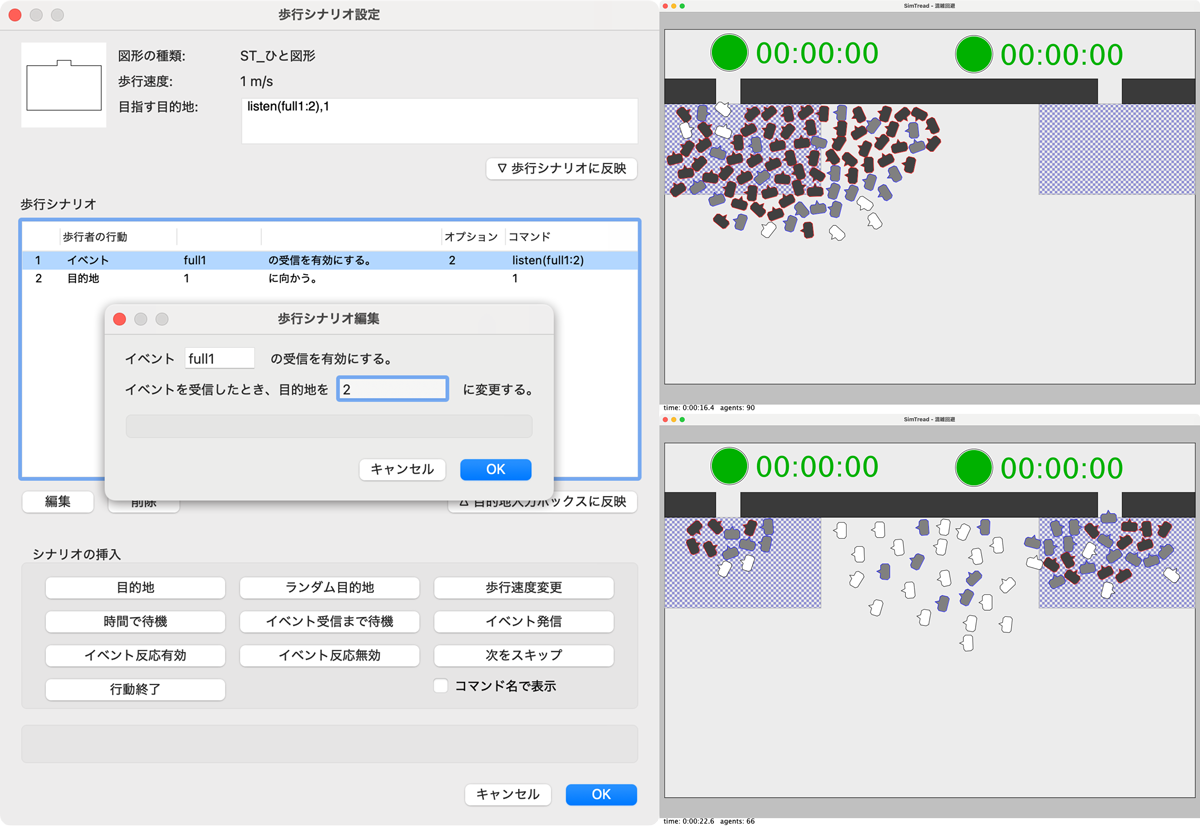Screen dimensions: 1200x826
Task: Select the イベント full1 scenario row
Action: (329, 260)
